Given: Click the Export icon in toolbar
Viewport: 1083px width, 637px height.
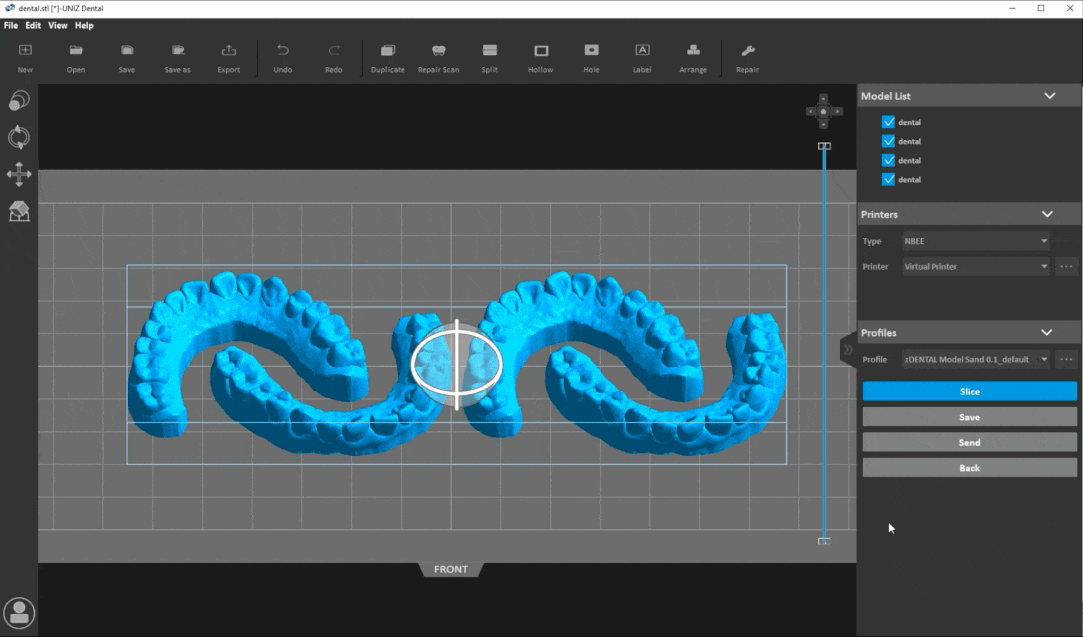Looking at the screenshot, I should click(229, 51).
